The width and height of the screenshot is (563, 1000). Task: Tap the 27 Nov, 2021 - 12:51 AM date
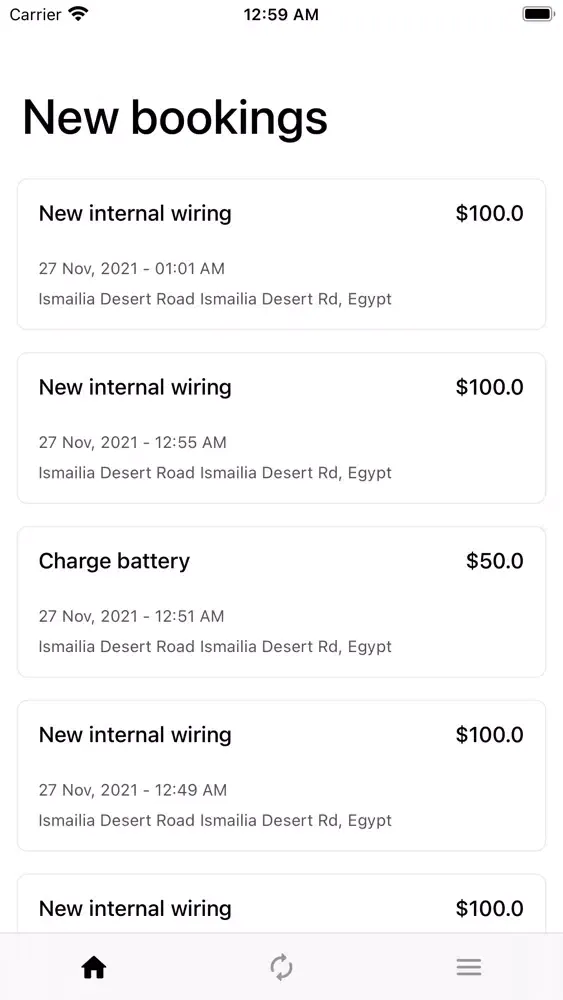click(x=131, y=616)
